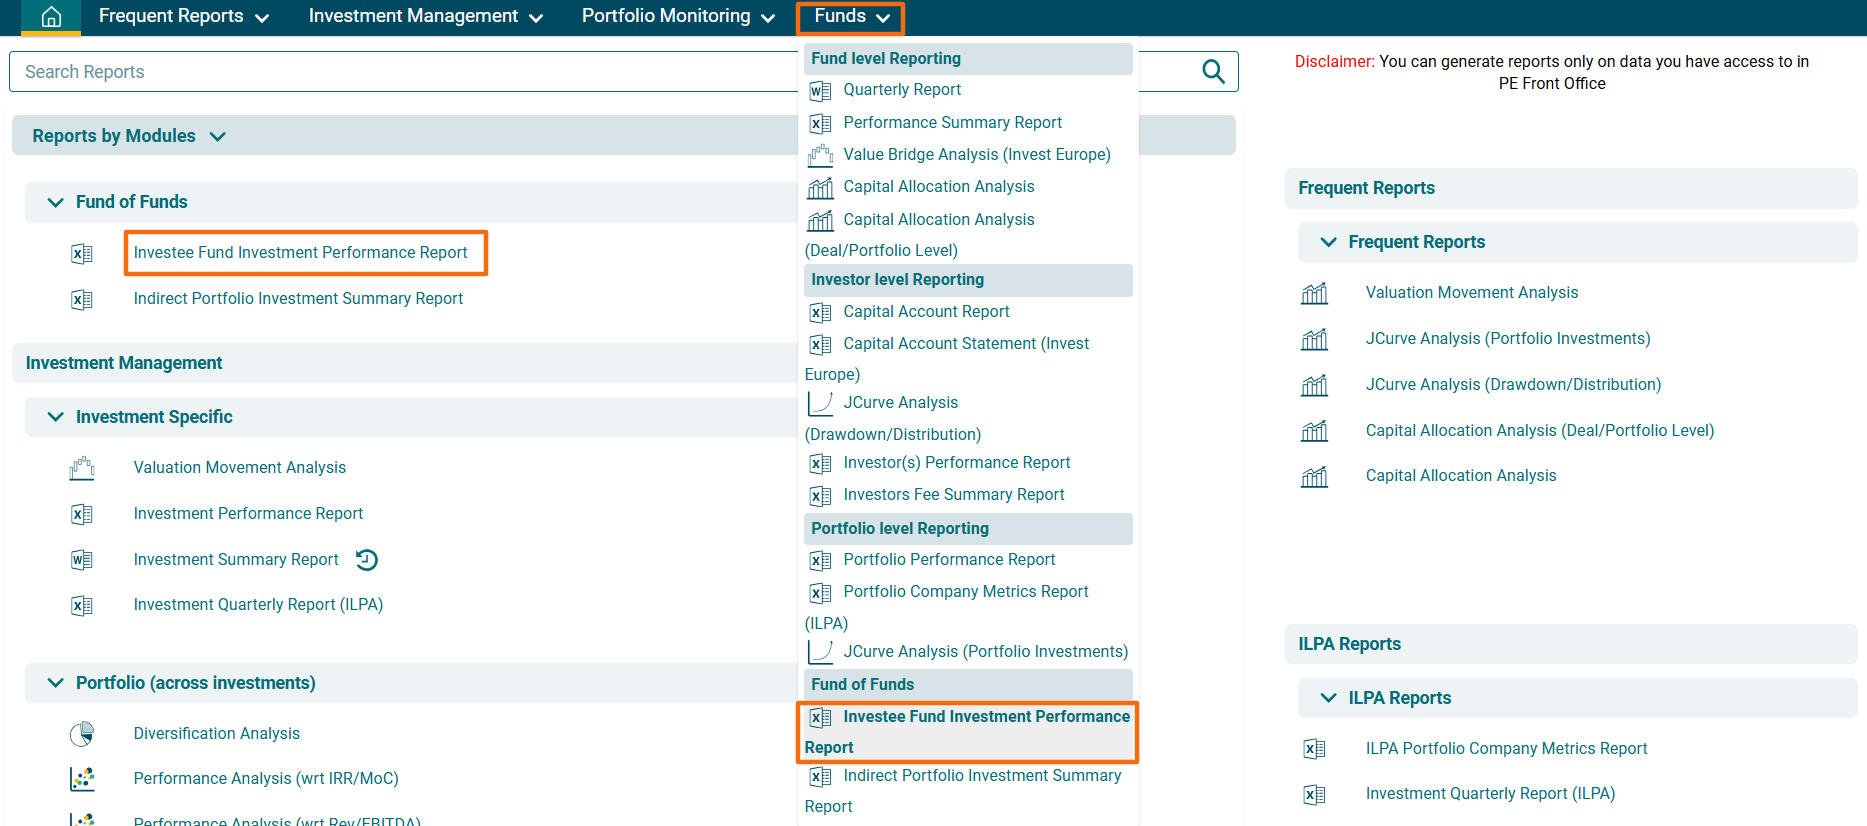Expand the Reports by Modules selector
Viewport: 1867px width, 826px height.
click(x=129, y=136)
